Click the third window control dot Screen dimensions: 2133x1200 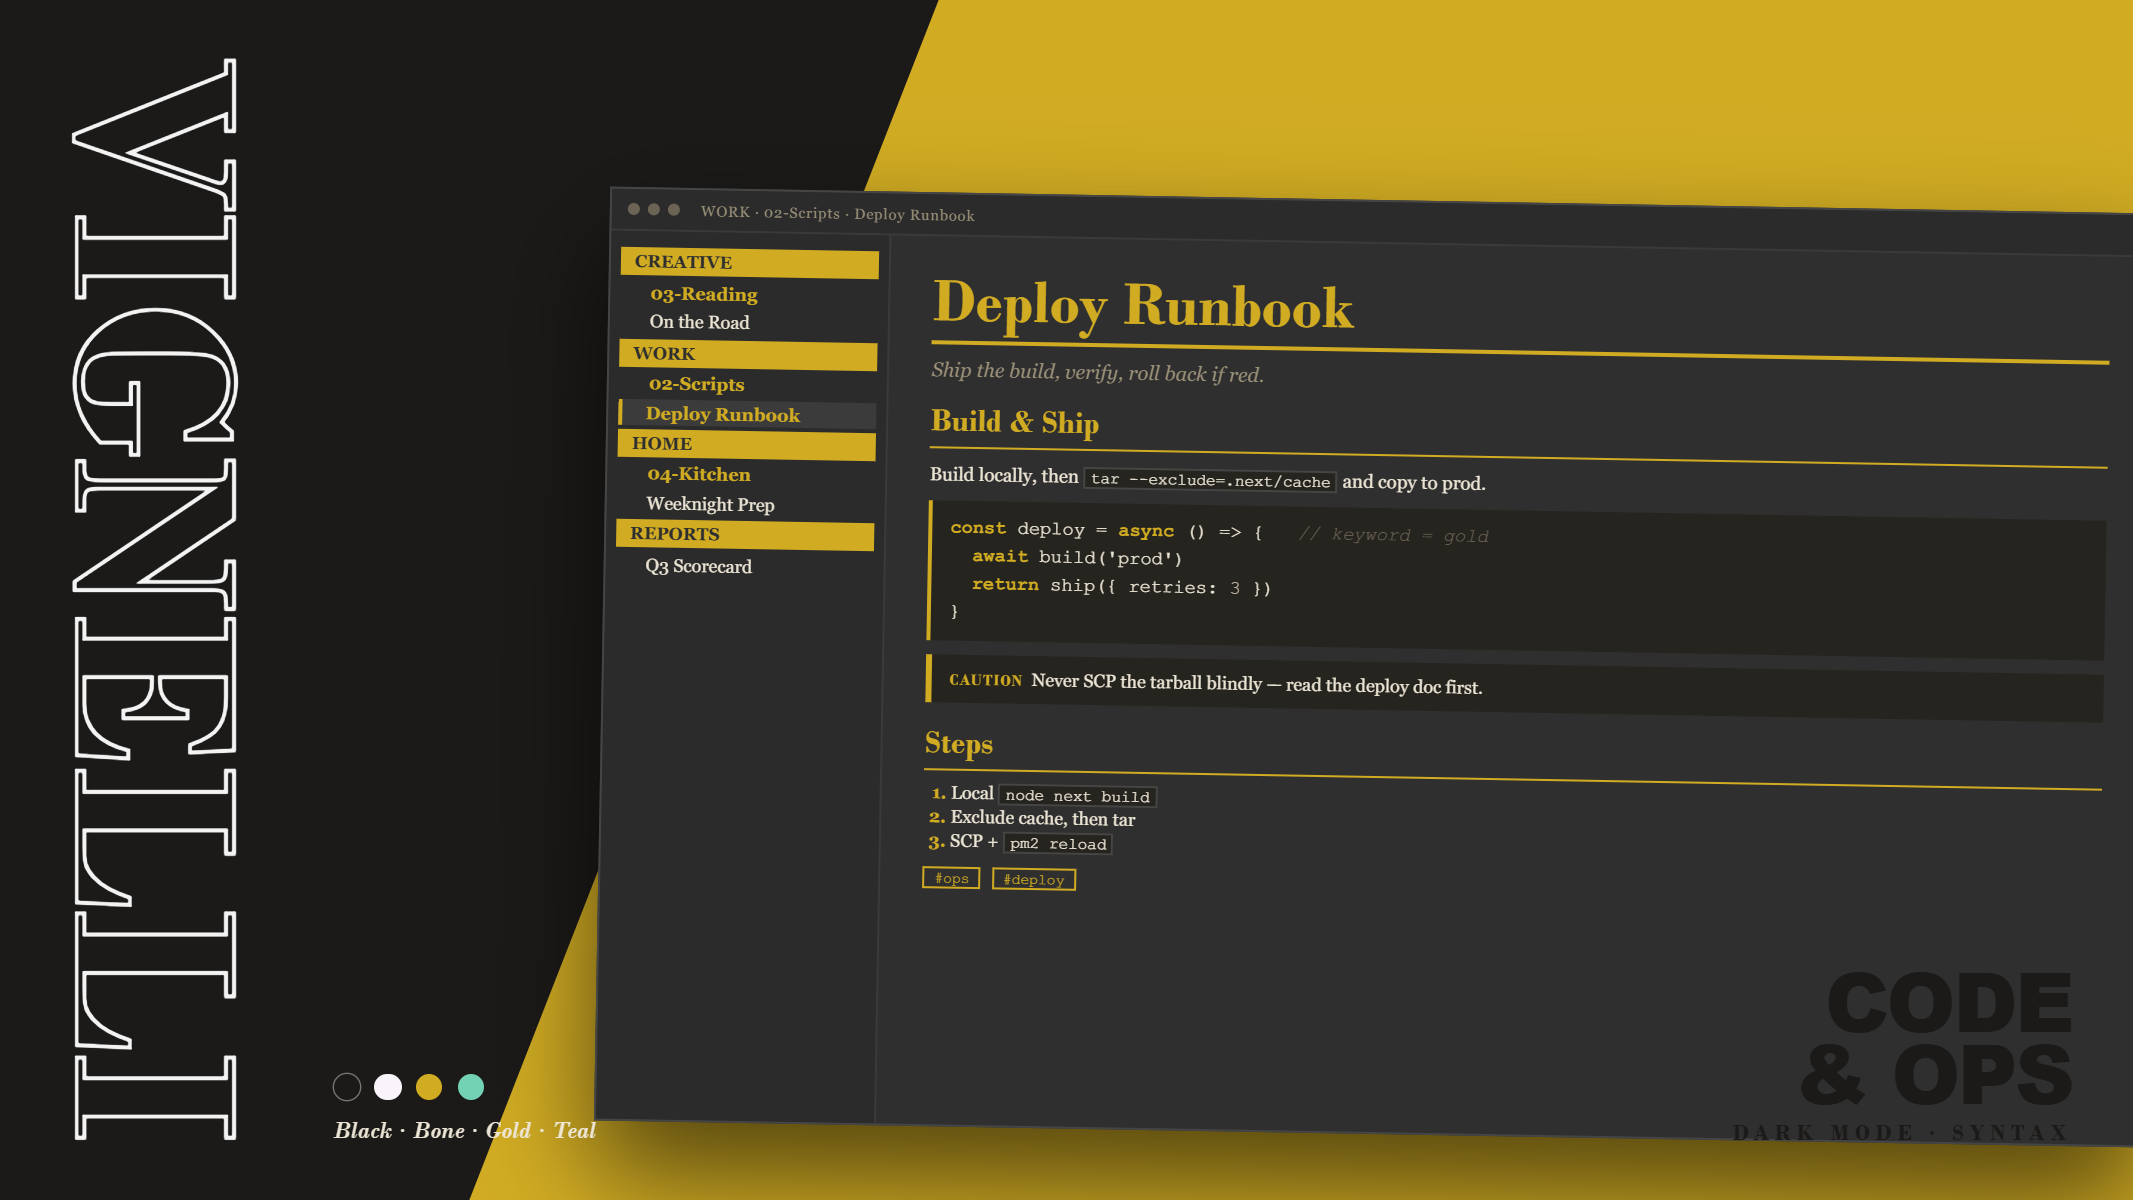coord(674,209)
